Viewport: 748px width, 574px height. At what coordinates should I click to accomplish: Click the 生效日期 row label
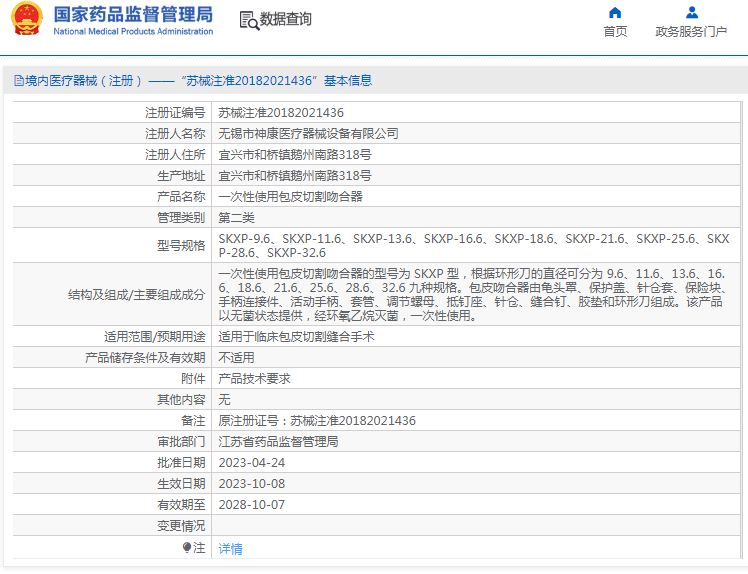tap(181, 484)
